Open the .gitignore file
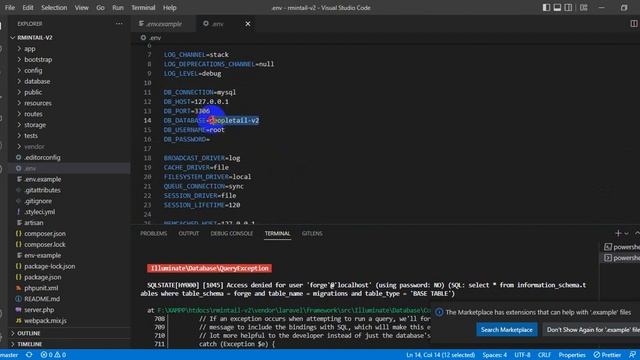Viewport: 640px width, 360px height. point(38,201)
